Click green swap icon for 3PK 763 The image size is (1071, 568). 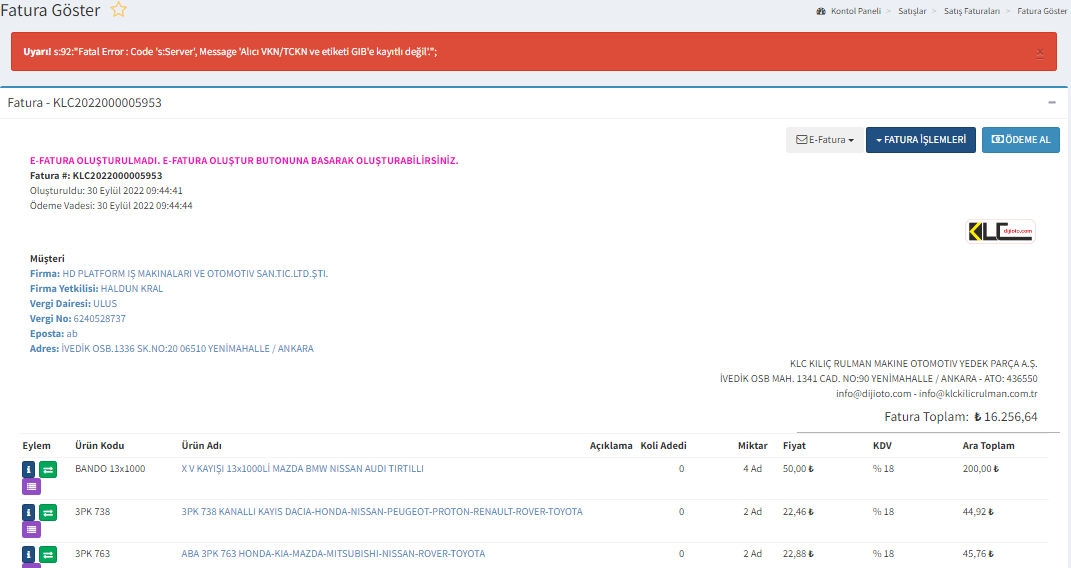click(49, 554)
